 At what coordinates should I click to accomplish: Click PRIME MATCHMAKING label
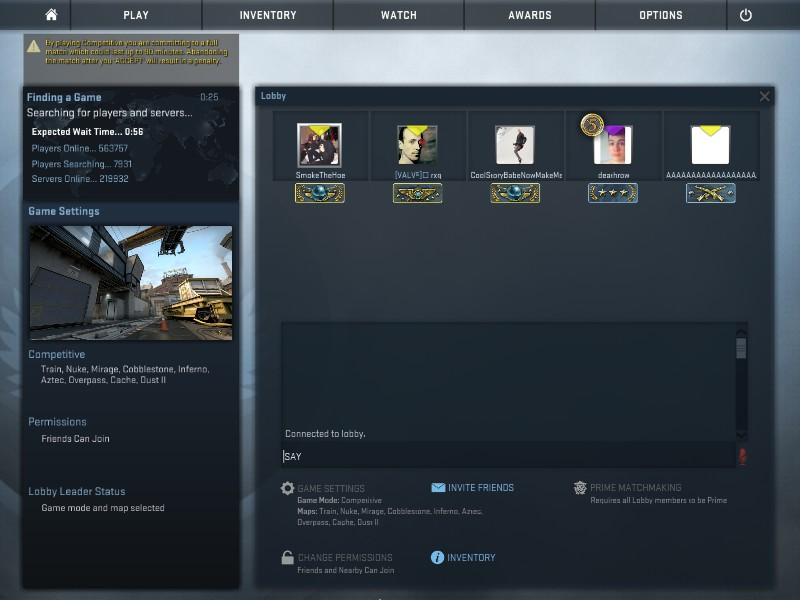coord(636,488)
